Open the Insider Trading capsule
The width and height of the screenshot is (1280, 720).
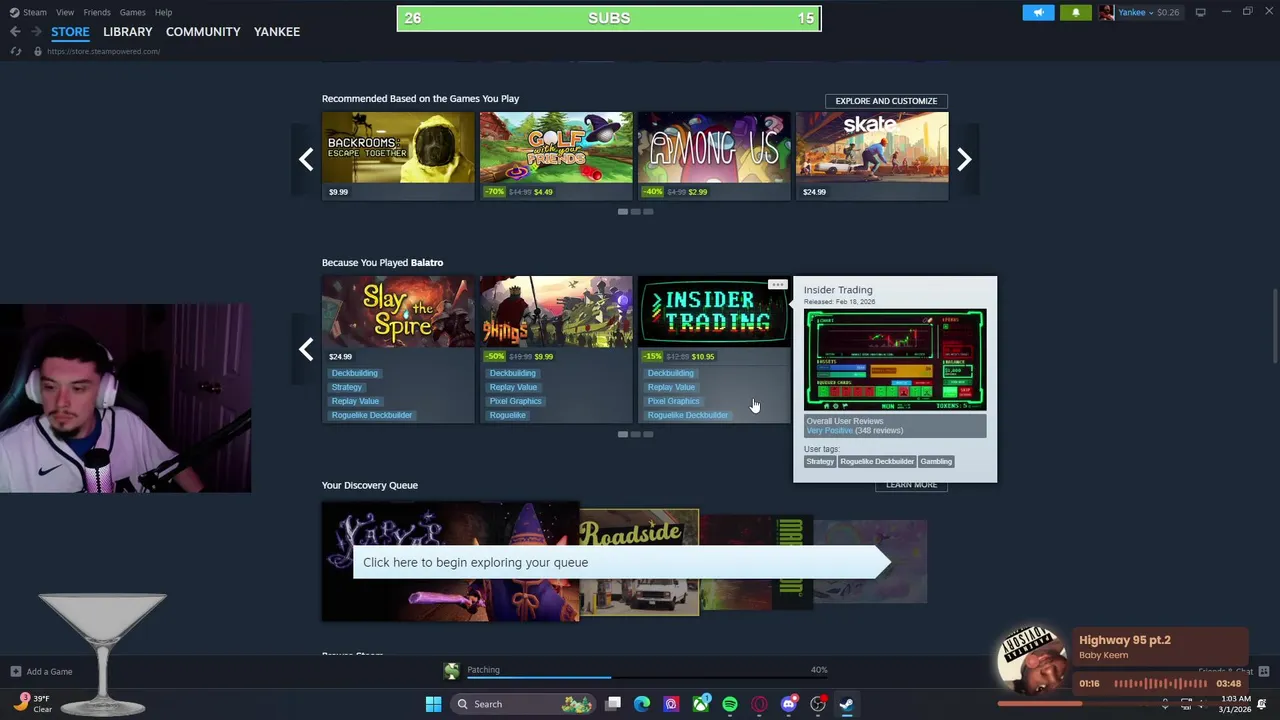click(714, 312)
